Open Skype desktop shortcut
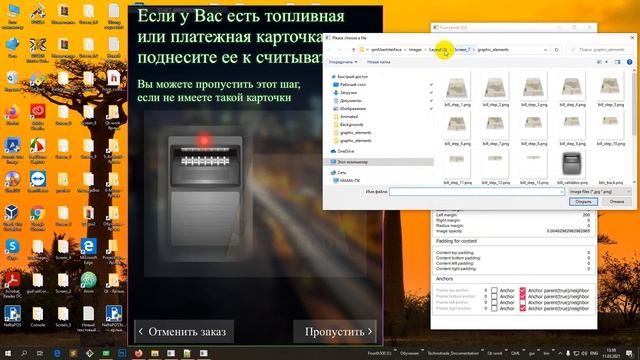 tap(12, 249)
